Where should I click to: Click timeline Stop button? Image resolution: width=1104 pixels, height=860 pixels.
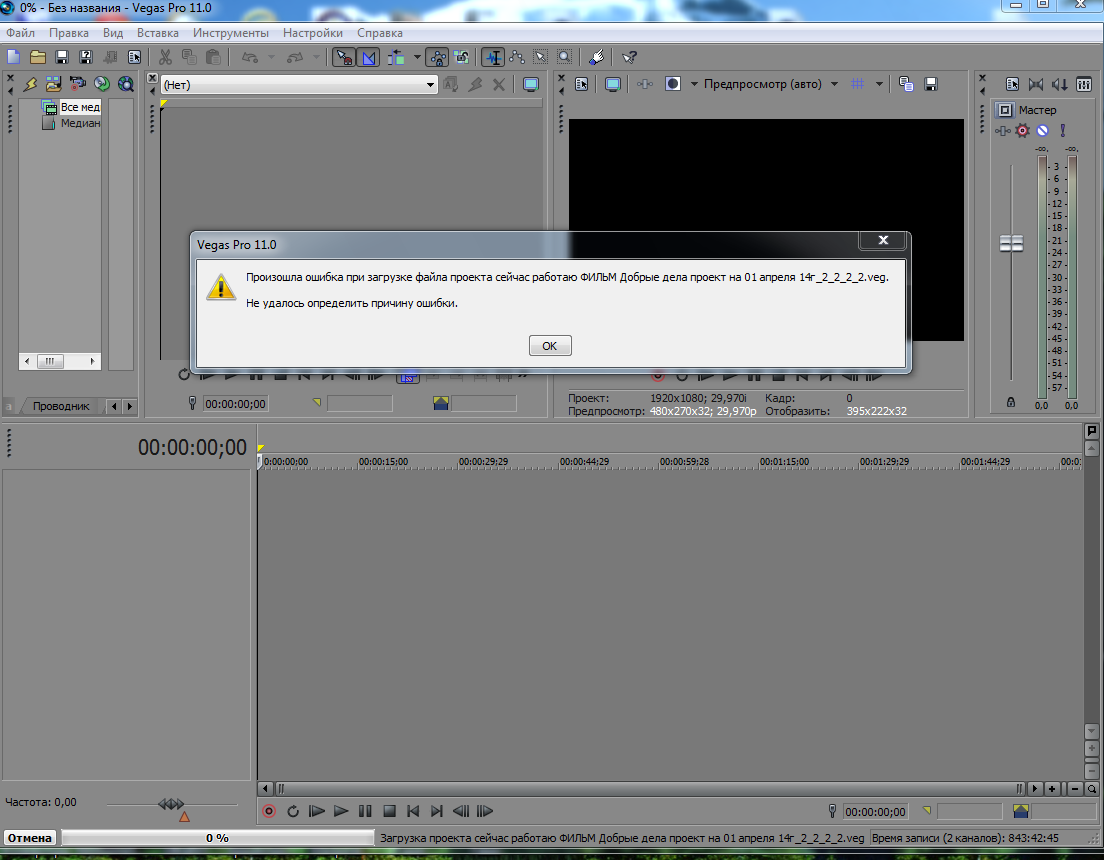[x=389, y=811]
